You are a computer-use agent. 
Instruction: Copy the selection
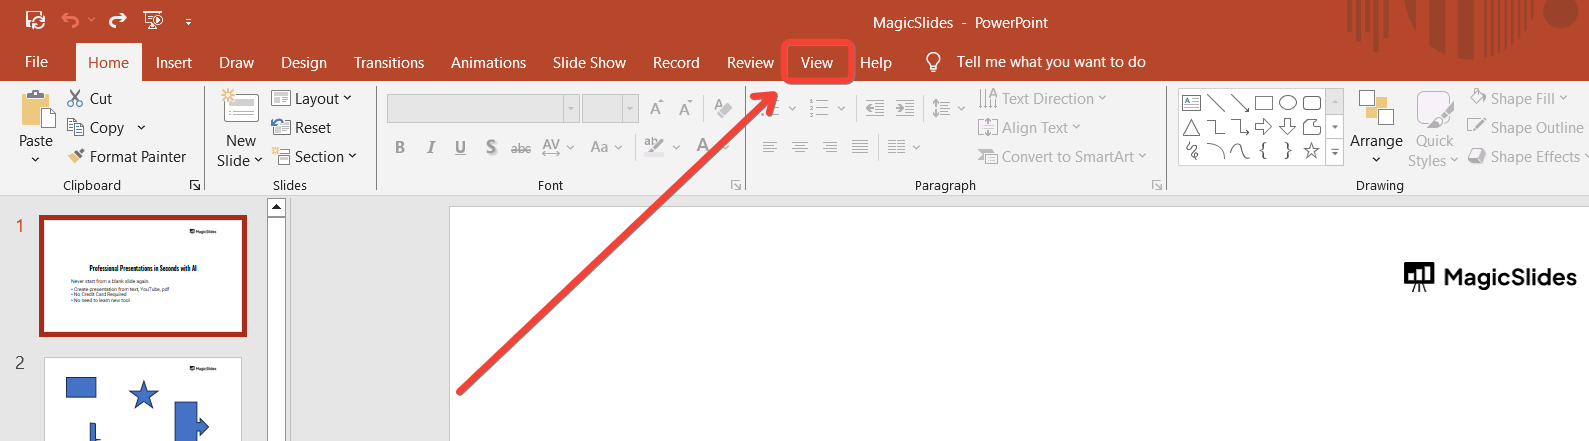(x=95, y=127)
